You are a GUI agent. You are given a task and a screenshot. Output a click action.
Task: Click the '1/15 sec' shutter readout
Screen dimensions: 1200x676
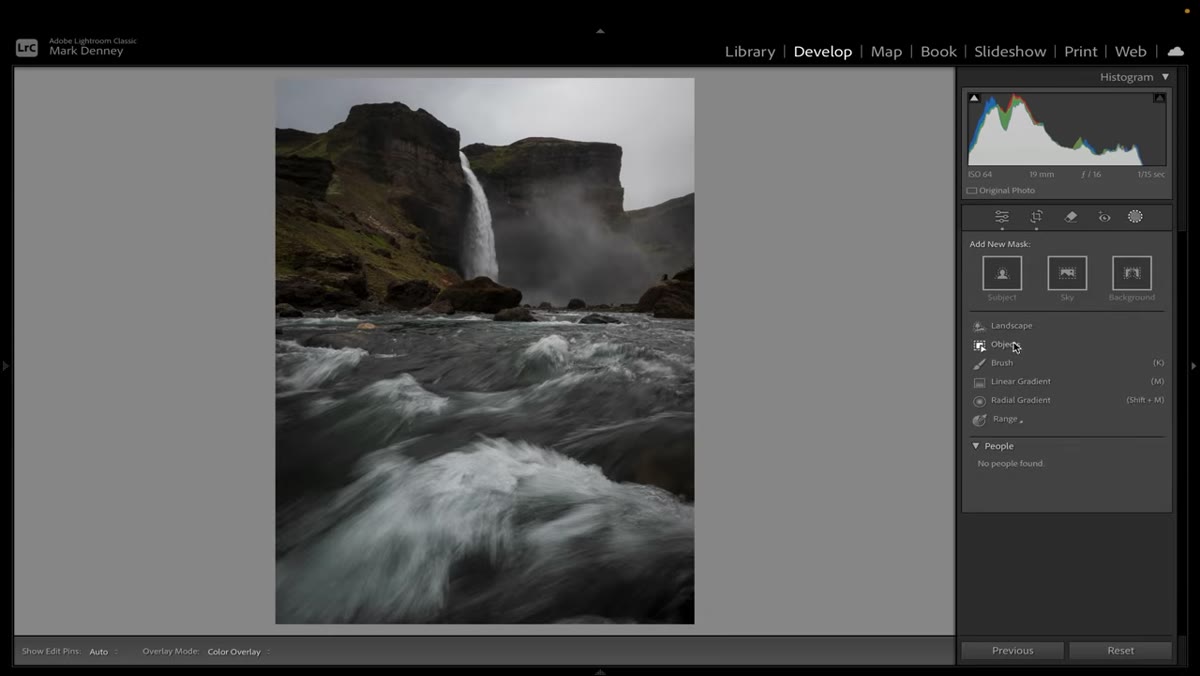pos(1151,174)
